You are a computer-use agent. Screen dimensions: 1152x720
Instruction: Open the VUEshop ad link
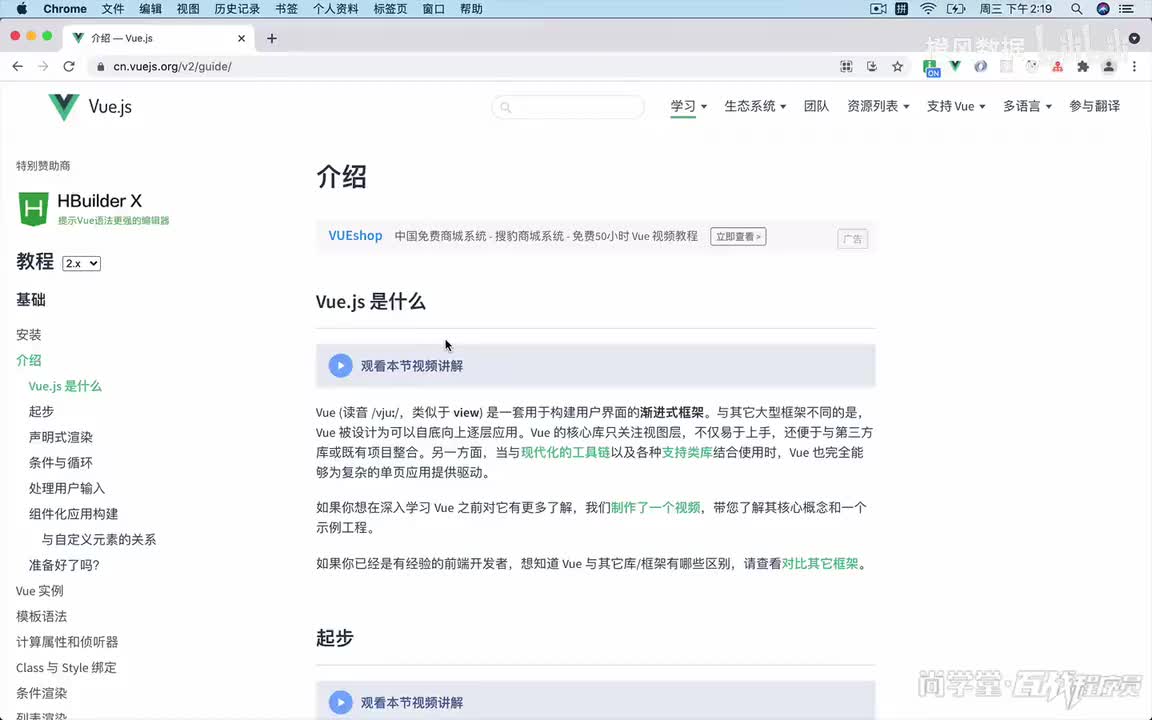point(356,236)
